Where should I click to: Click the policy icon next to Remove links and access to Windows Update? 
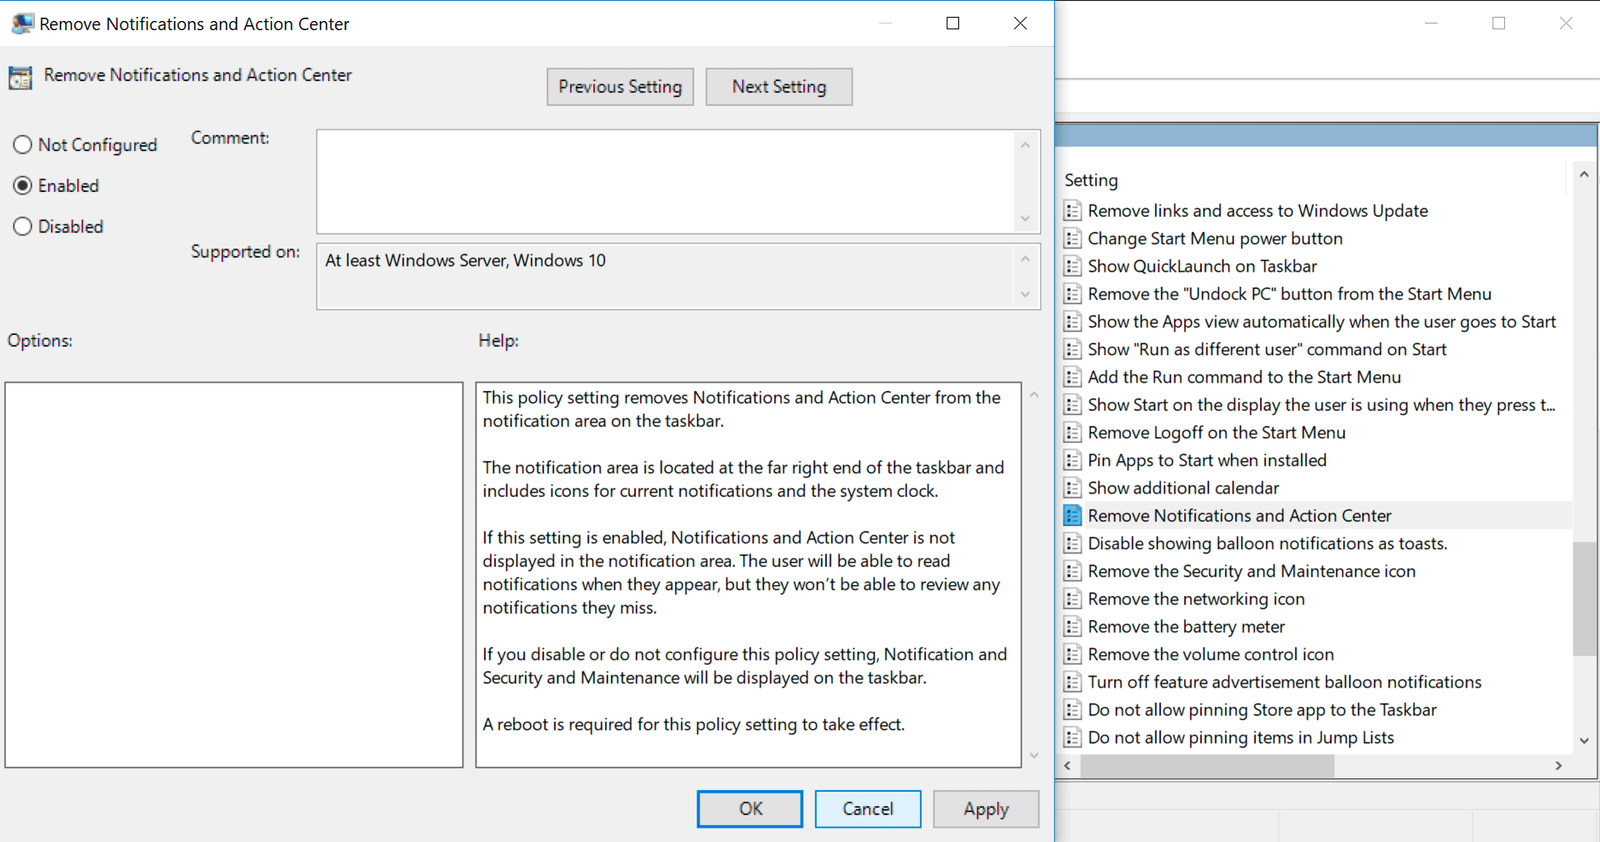(x=1072, y=211)
